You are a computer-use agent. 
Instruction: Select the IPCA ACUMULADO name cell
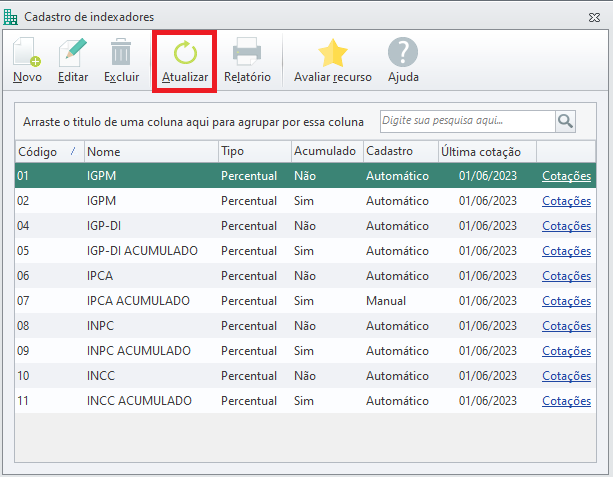[138, 301]
